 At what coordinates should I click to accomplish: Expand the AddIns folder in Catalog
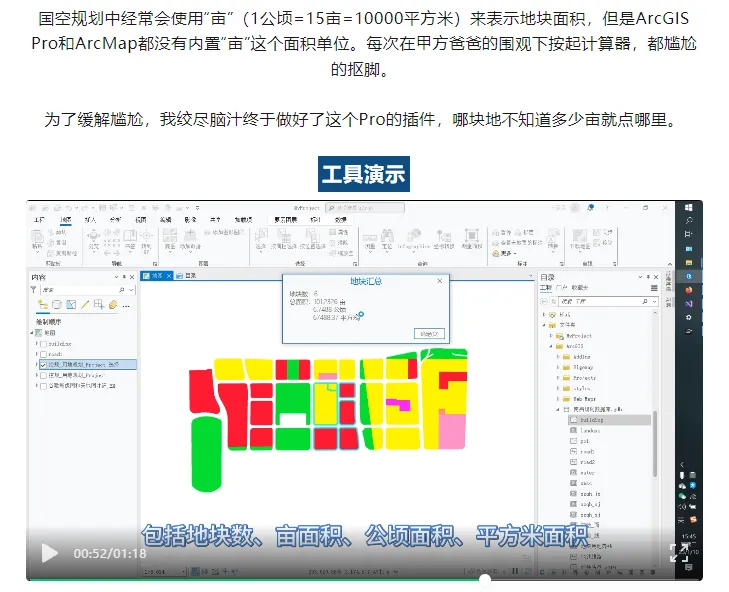tap(558, 357)
